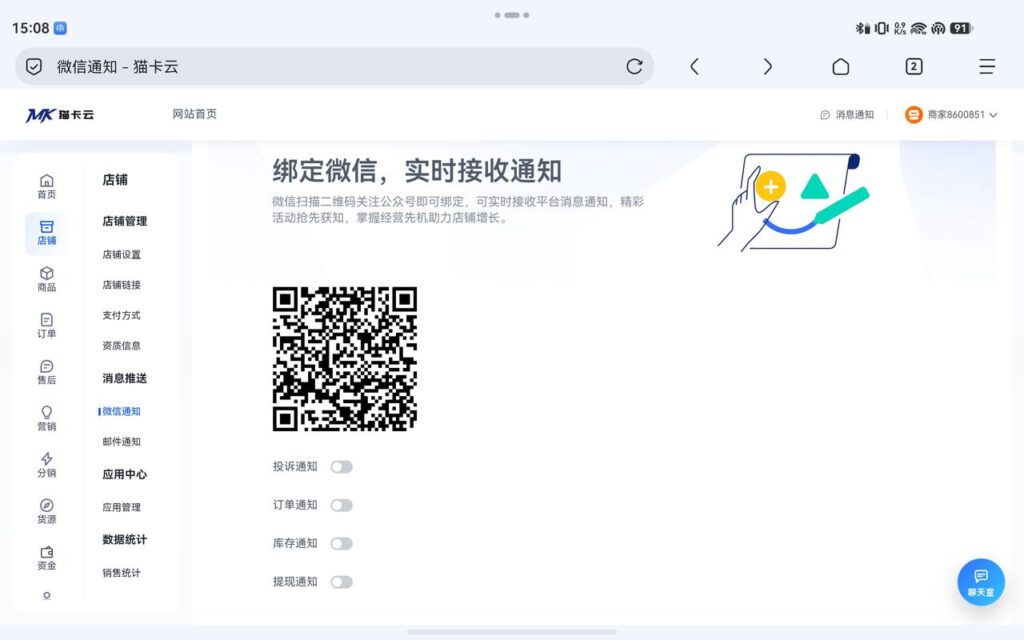The width and height of the screenshot is (1024, 640).
Task: Go back with browser back arrow
Action: coord(694,66)
